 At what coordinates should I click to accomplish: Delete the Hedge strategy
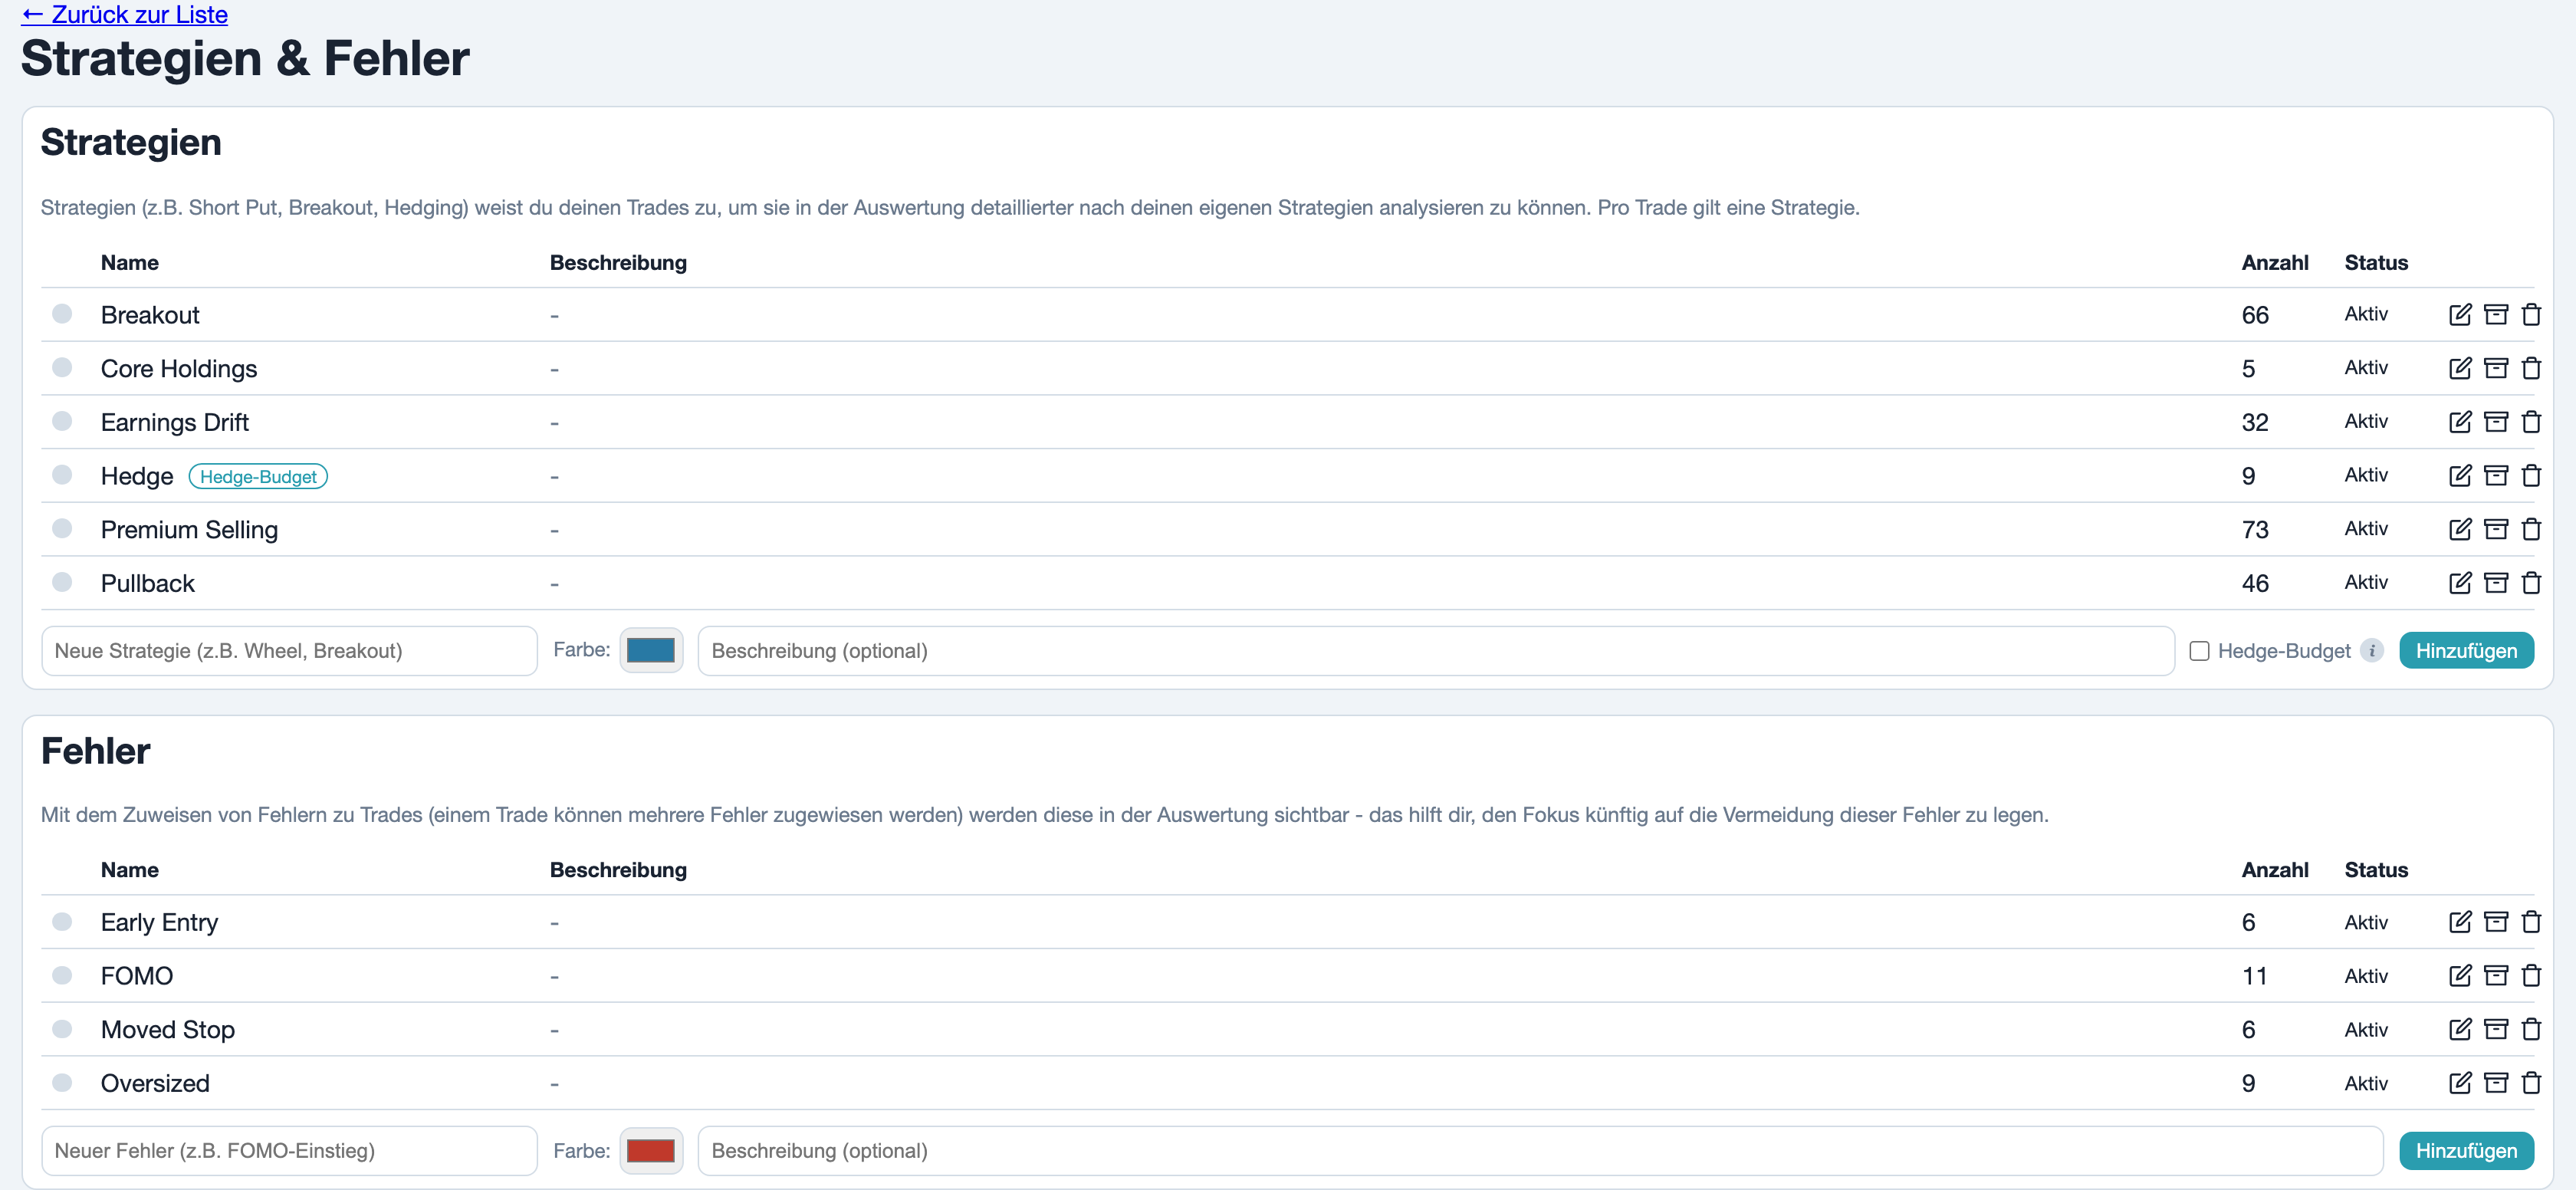(x=2531, y=476)
